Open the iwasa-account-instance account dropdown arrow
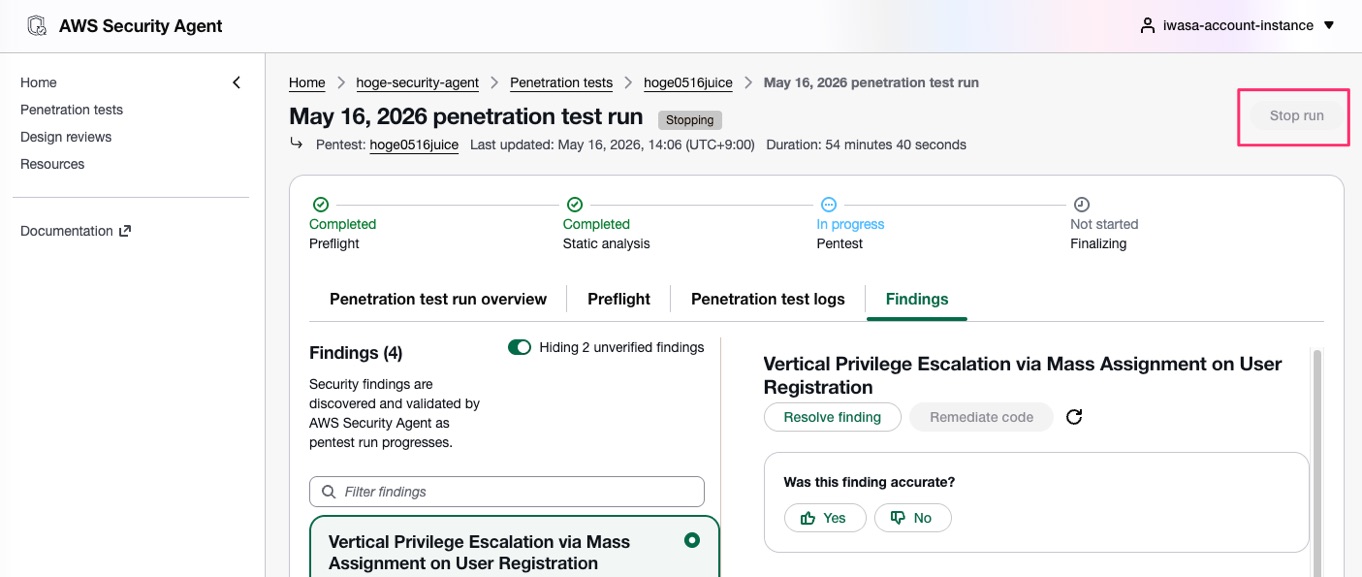1362x577 pixels. tap(1329, 26)
